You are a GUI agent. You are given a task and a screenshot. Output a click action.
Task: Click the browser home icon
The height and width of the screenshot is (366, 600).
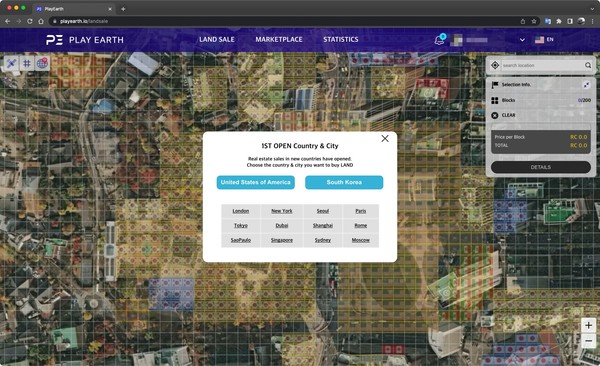tap(41, 21)
